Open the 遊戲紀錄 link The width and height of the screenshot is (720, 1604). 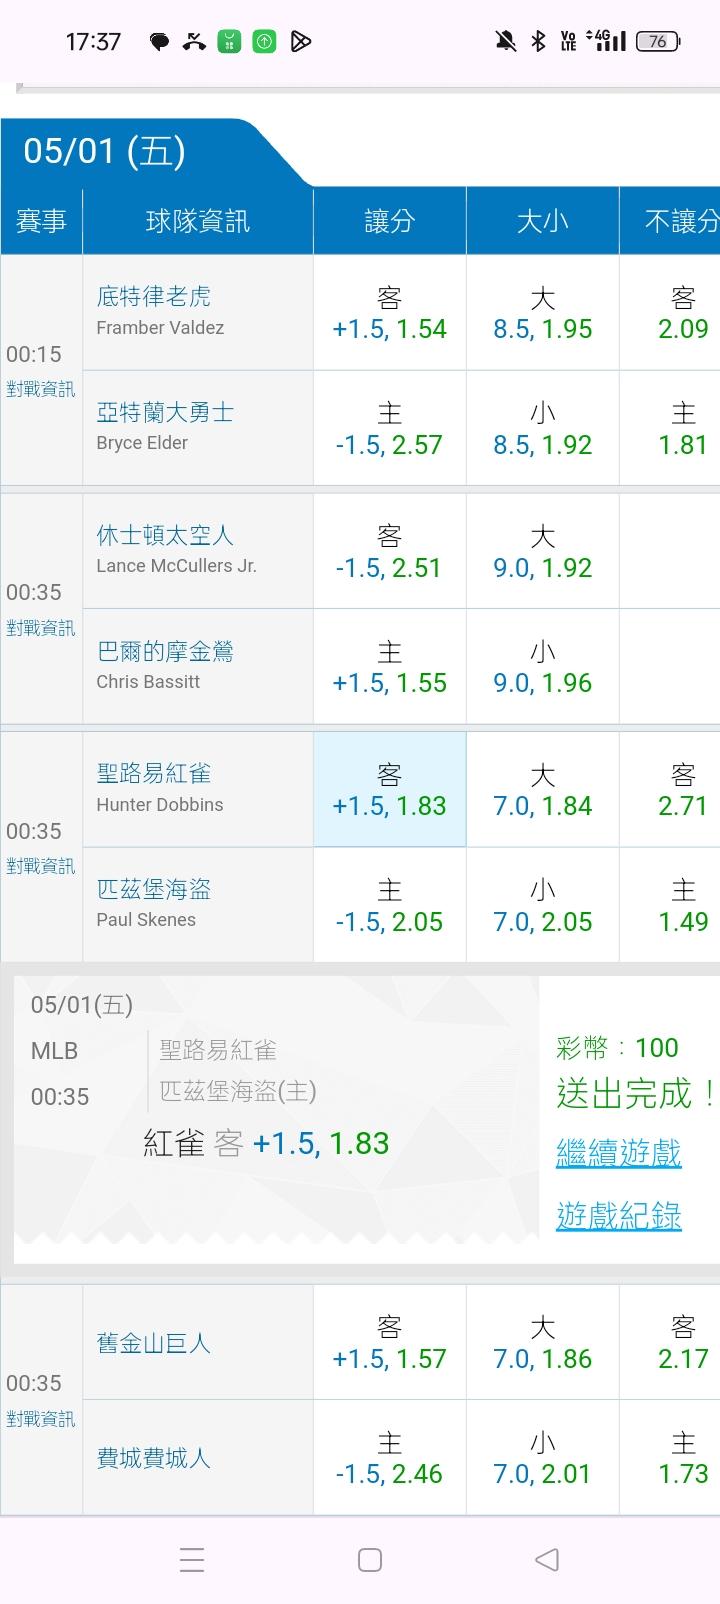click(x=618, y=1216)
